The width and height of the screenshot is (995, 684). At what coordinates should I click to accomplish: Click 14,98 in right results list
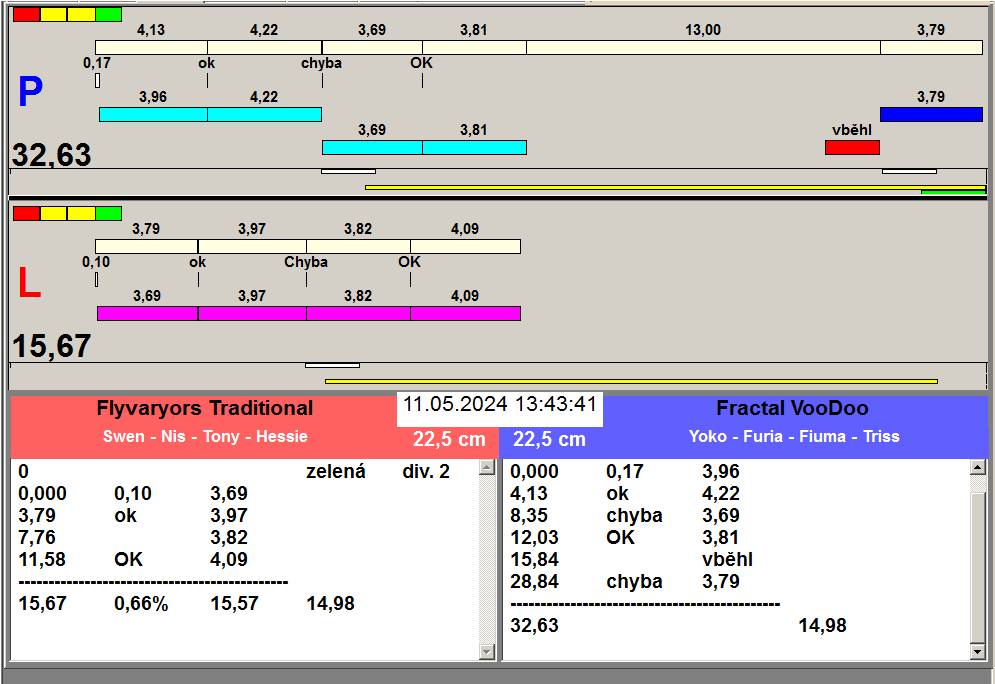pos(822,626)
